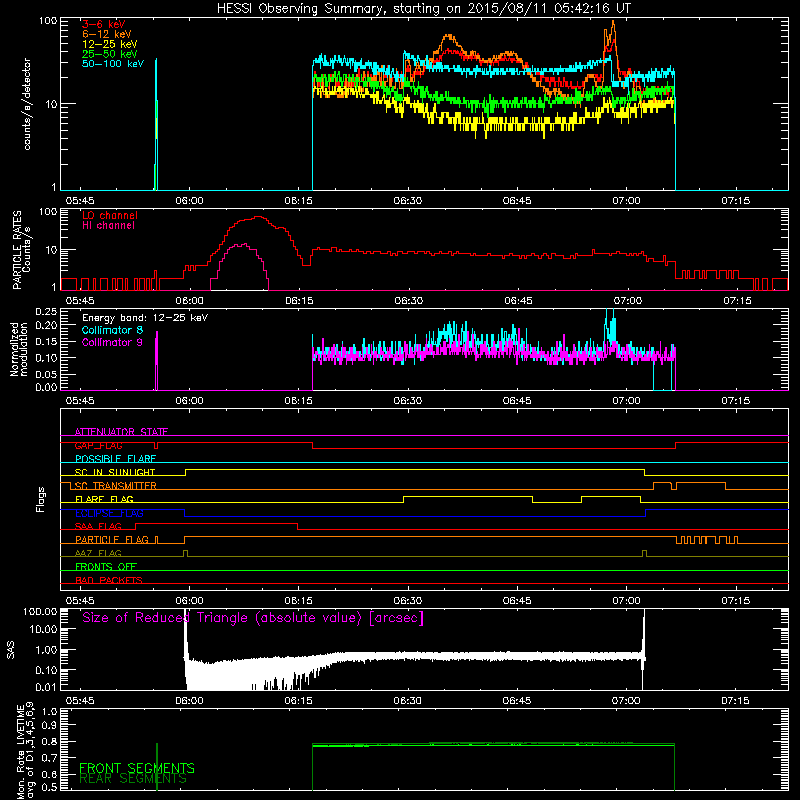Select the Collimator 9 legend label
This screenshot has width=800, height=800.
pyautogui.click(x=112, y=342)
